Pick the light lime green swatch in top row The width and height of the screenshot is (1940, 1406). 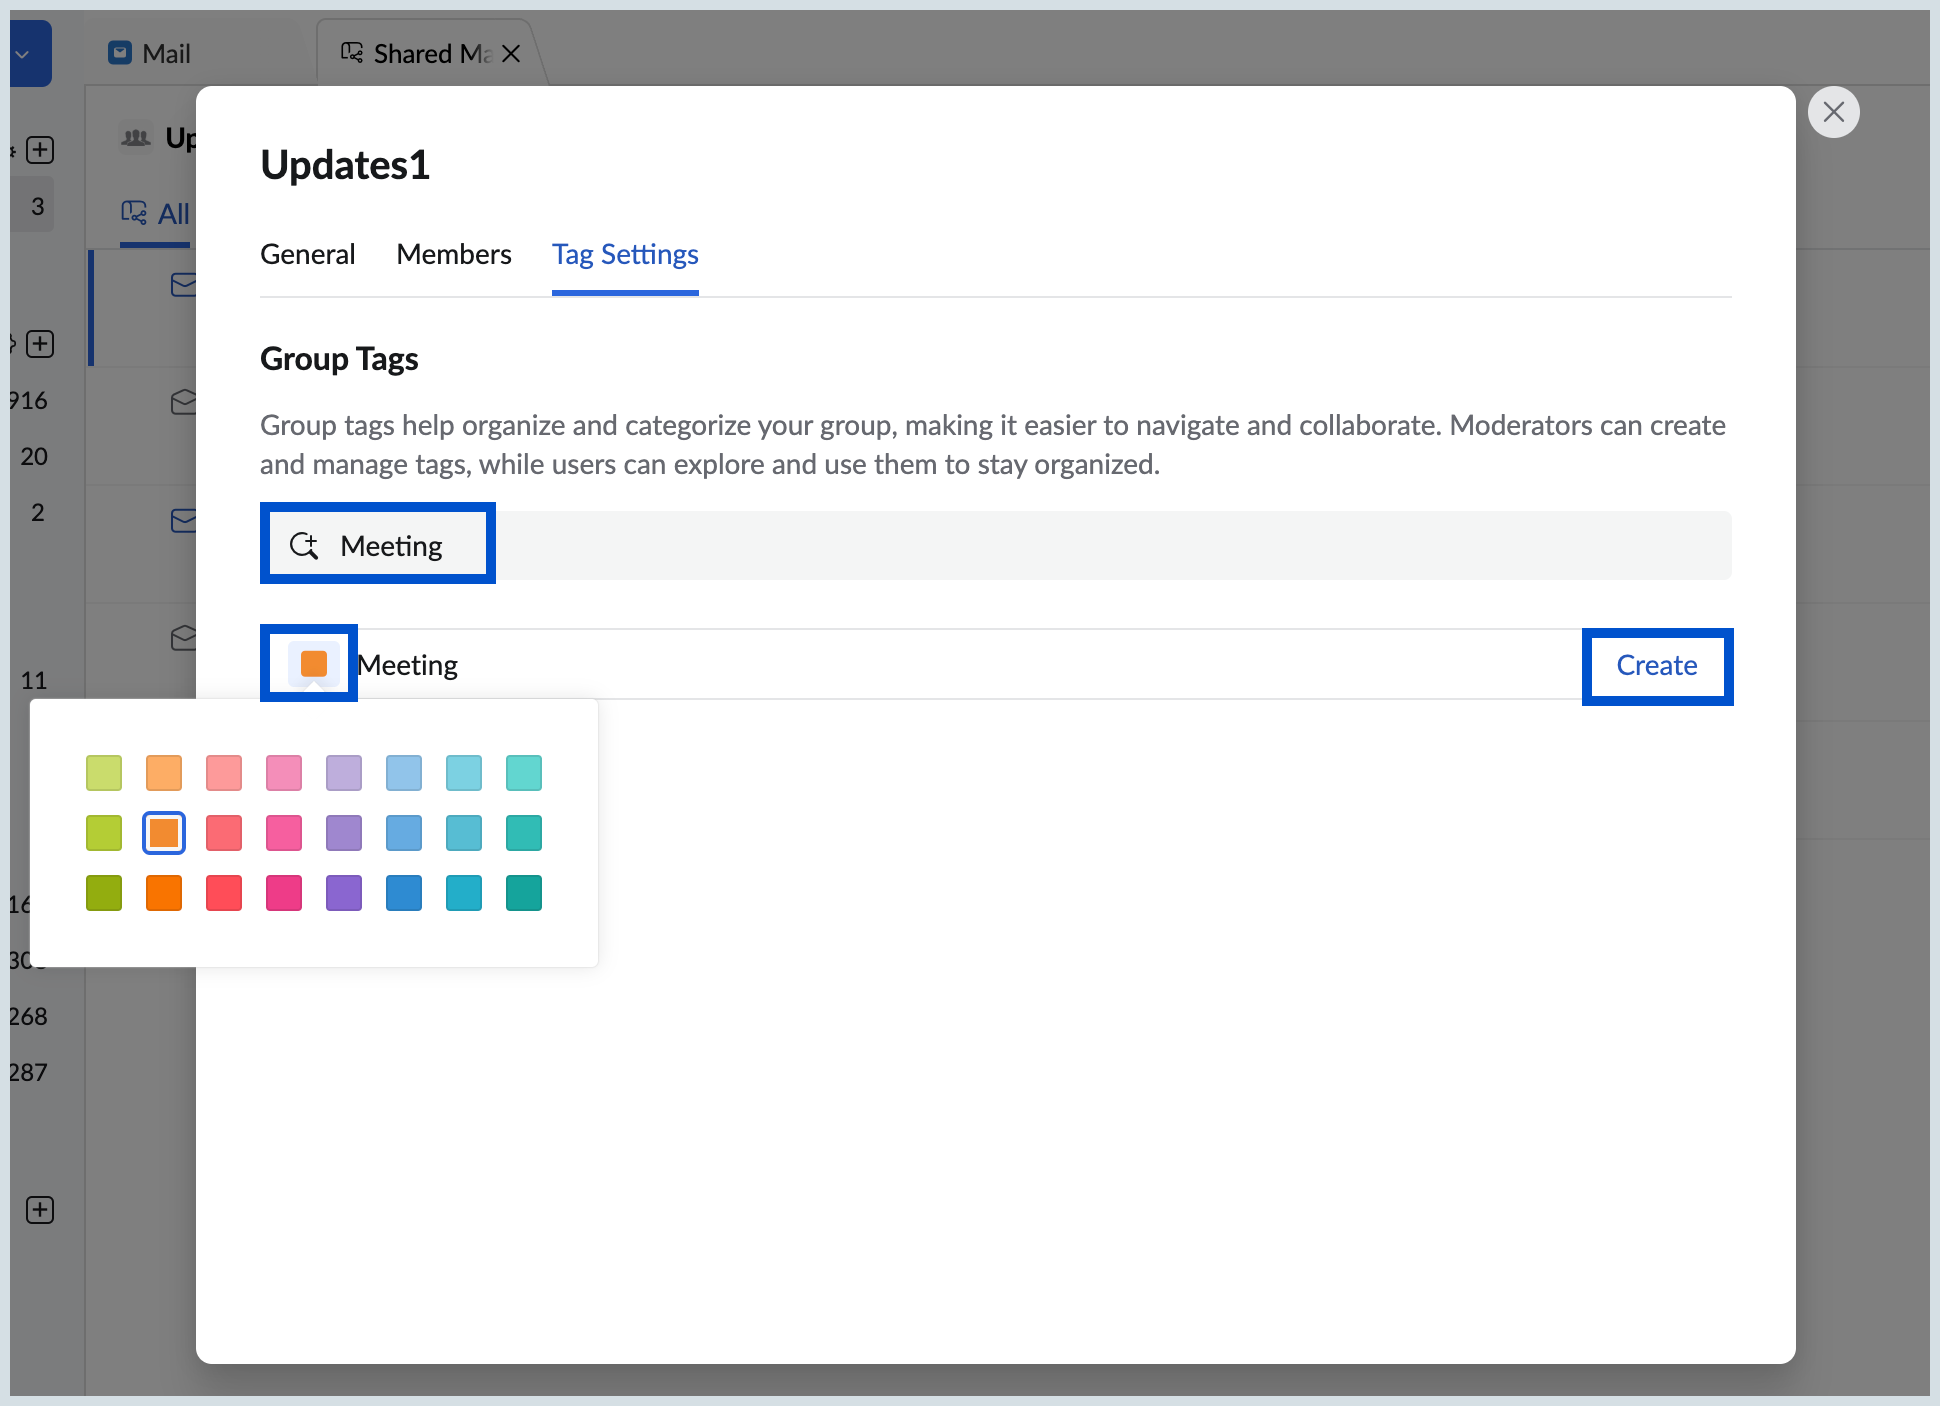pos(104,773)
